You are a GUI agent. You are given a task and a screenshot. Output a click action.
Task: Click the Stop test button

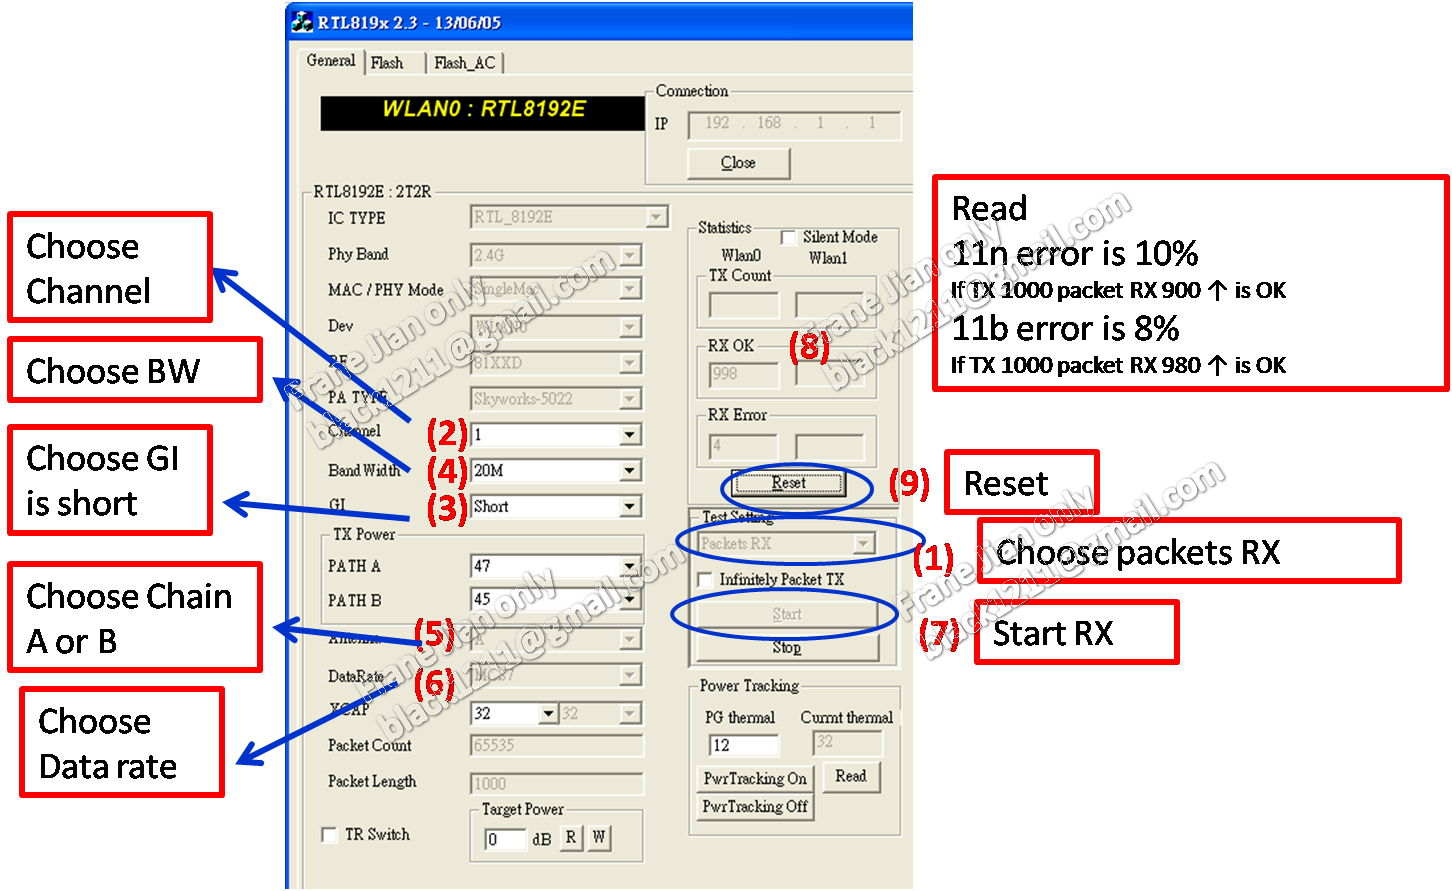pyautogui.click(x=786, y=648)
